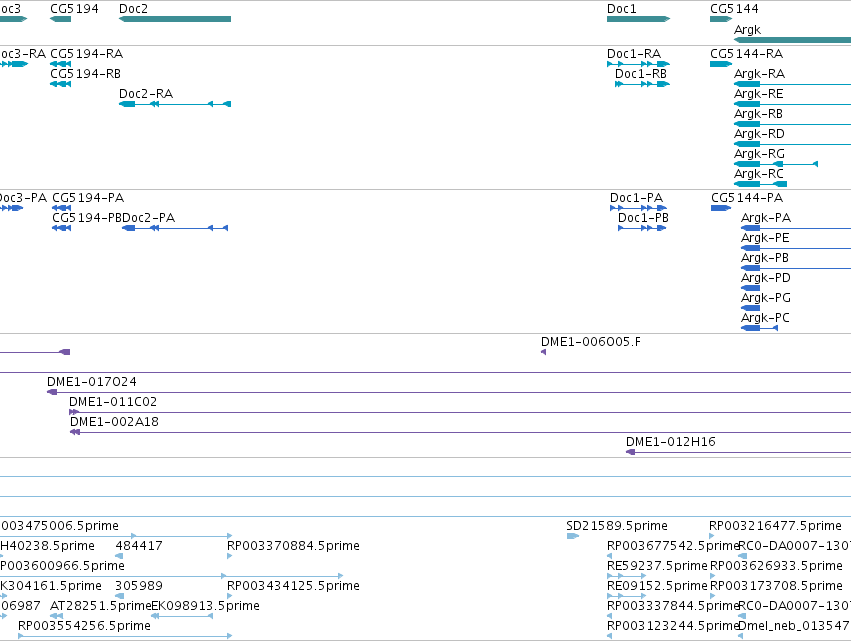Click the Doc1 gene arrow feature
Image resolution: width=851 pixels, height=641 pixels.
pyautogui.click(x=638, y=19)
